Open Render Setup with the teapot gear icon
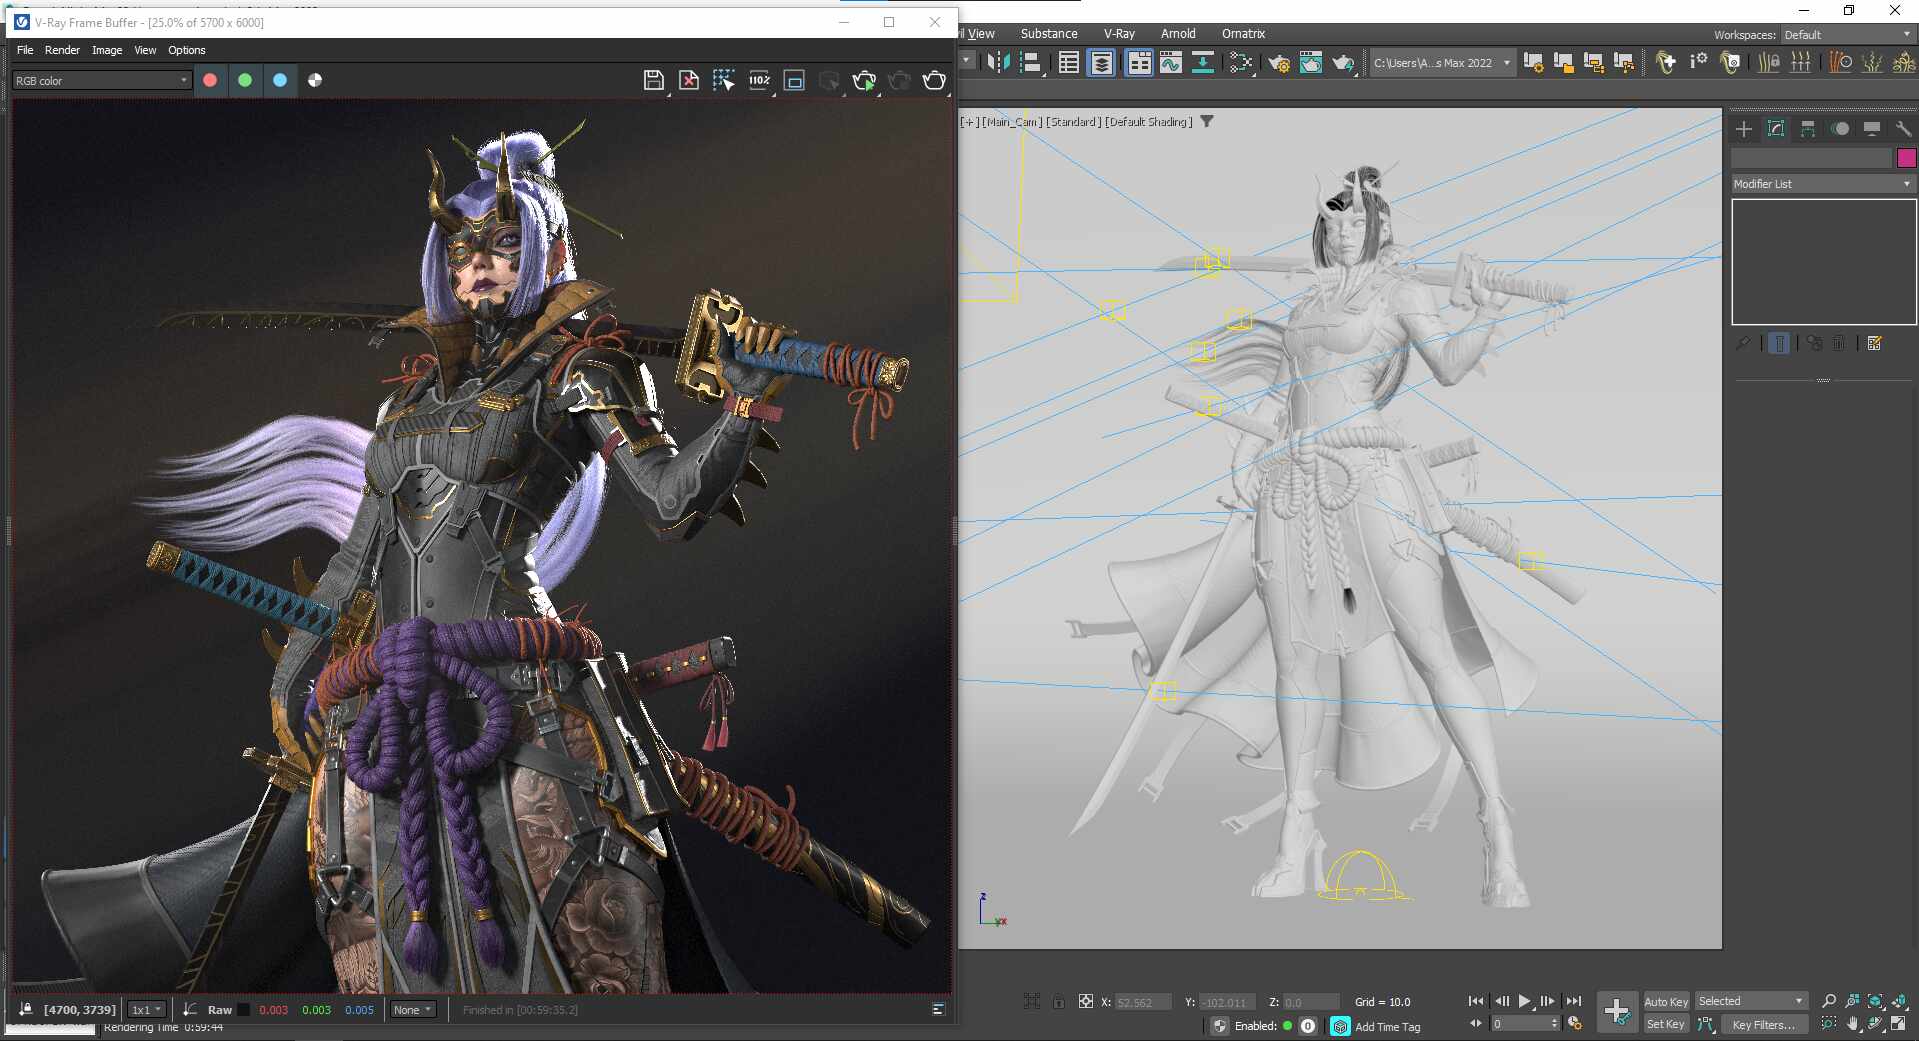1919x1041 pixels. [x=1279, y=63]
